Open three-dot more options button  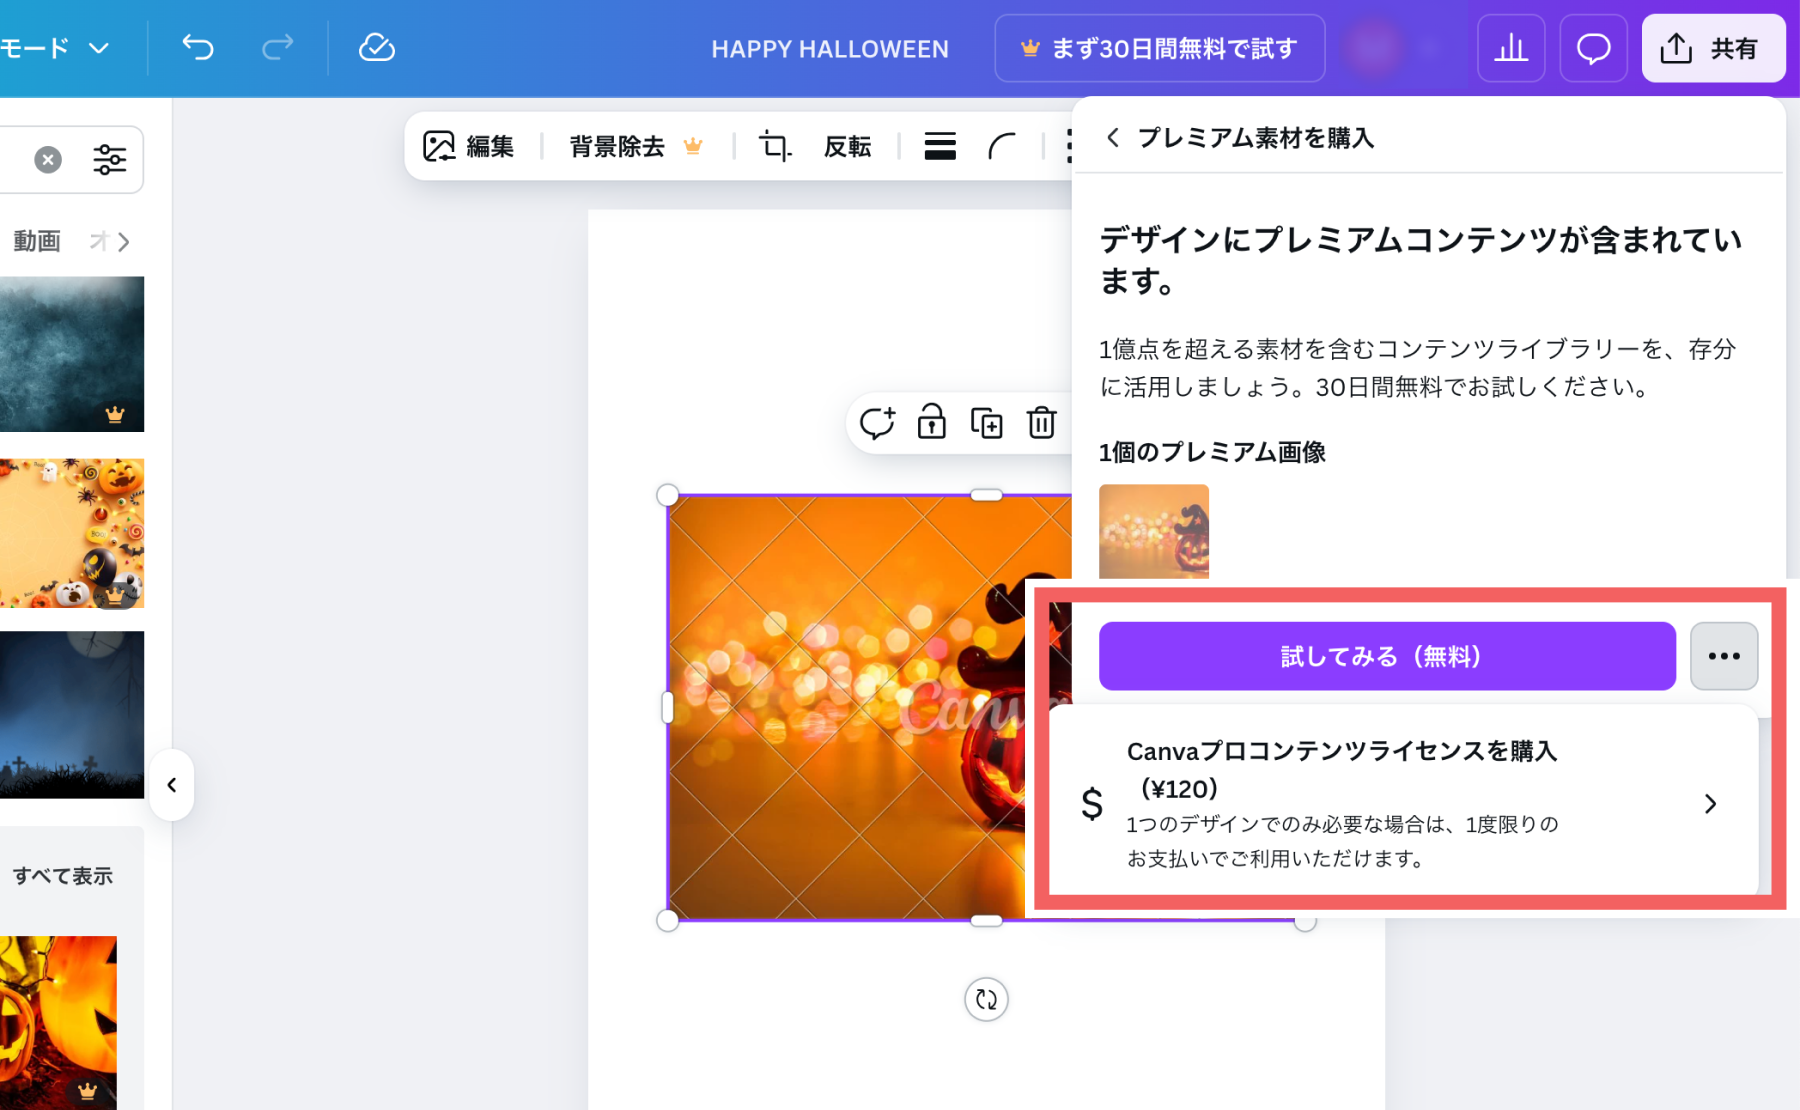(1723, 656)
